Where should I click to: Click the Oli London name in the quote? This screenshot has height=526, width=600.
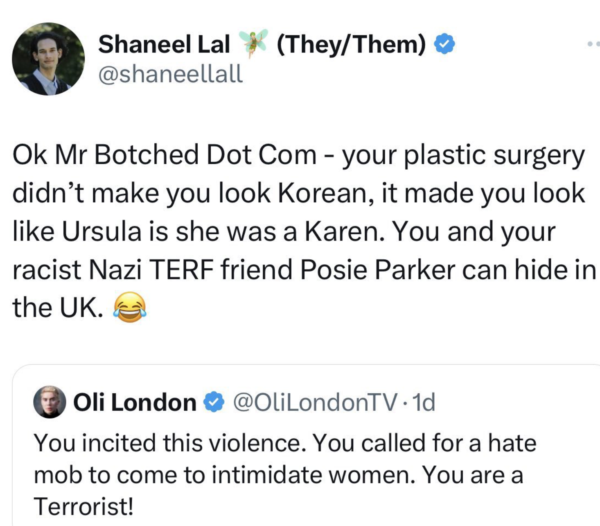[x=135, y=403]
